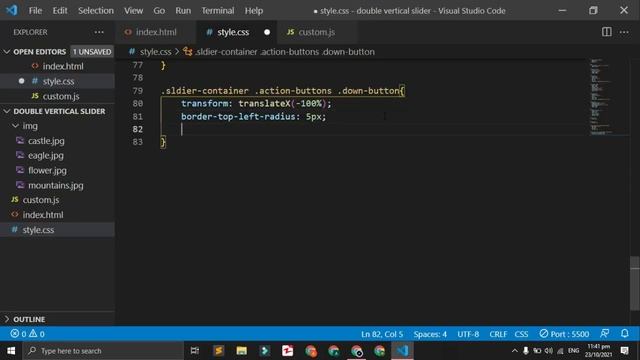Click the VS Code logo icon
The image size is (640, 360).
(x=11, y=10)
